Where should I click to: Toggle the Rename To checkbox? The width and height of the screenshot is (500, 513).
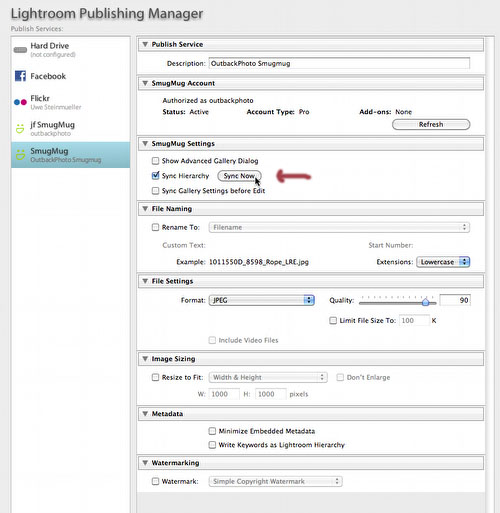tap(155, 227)
